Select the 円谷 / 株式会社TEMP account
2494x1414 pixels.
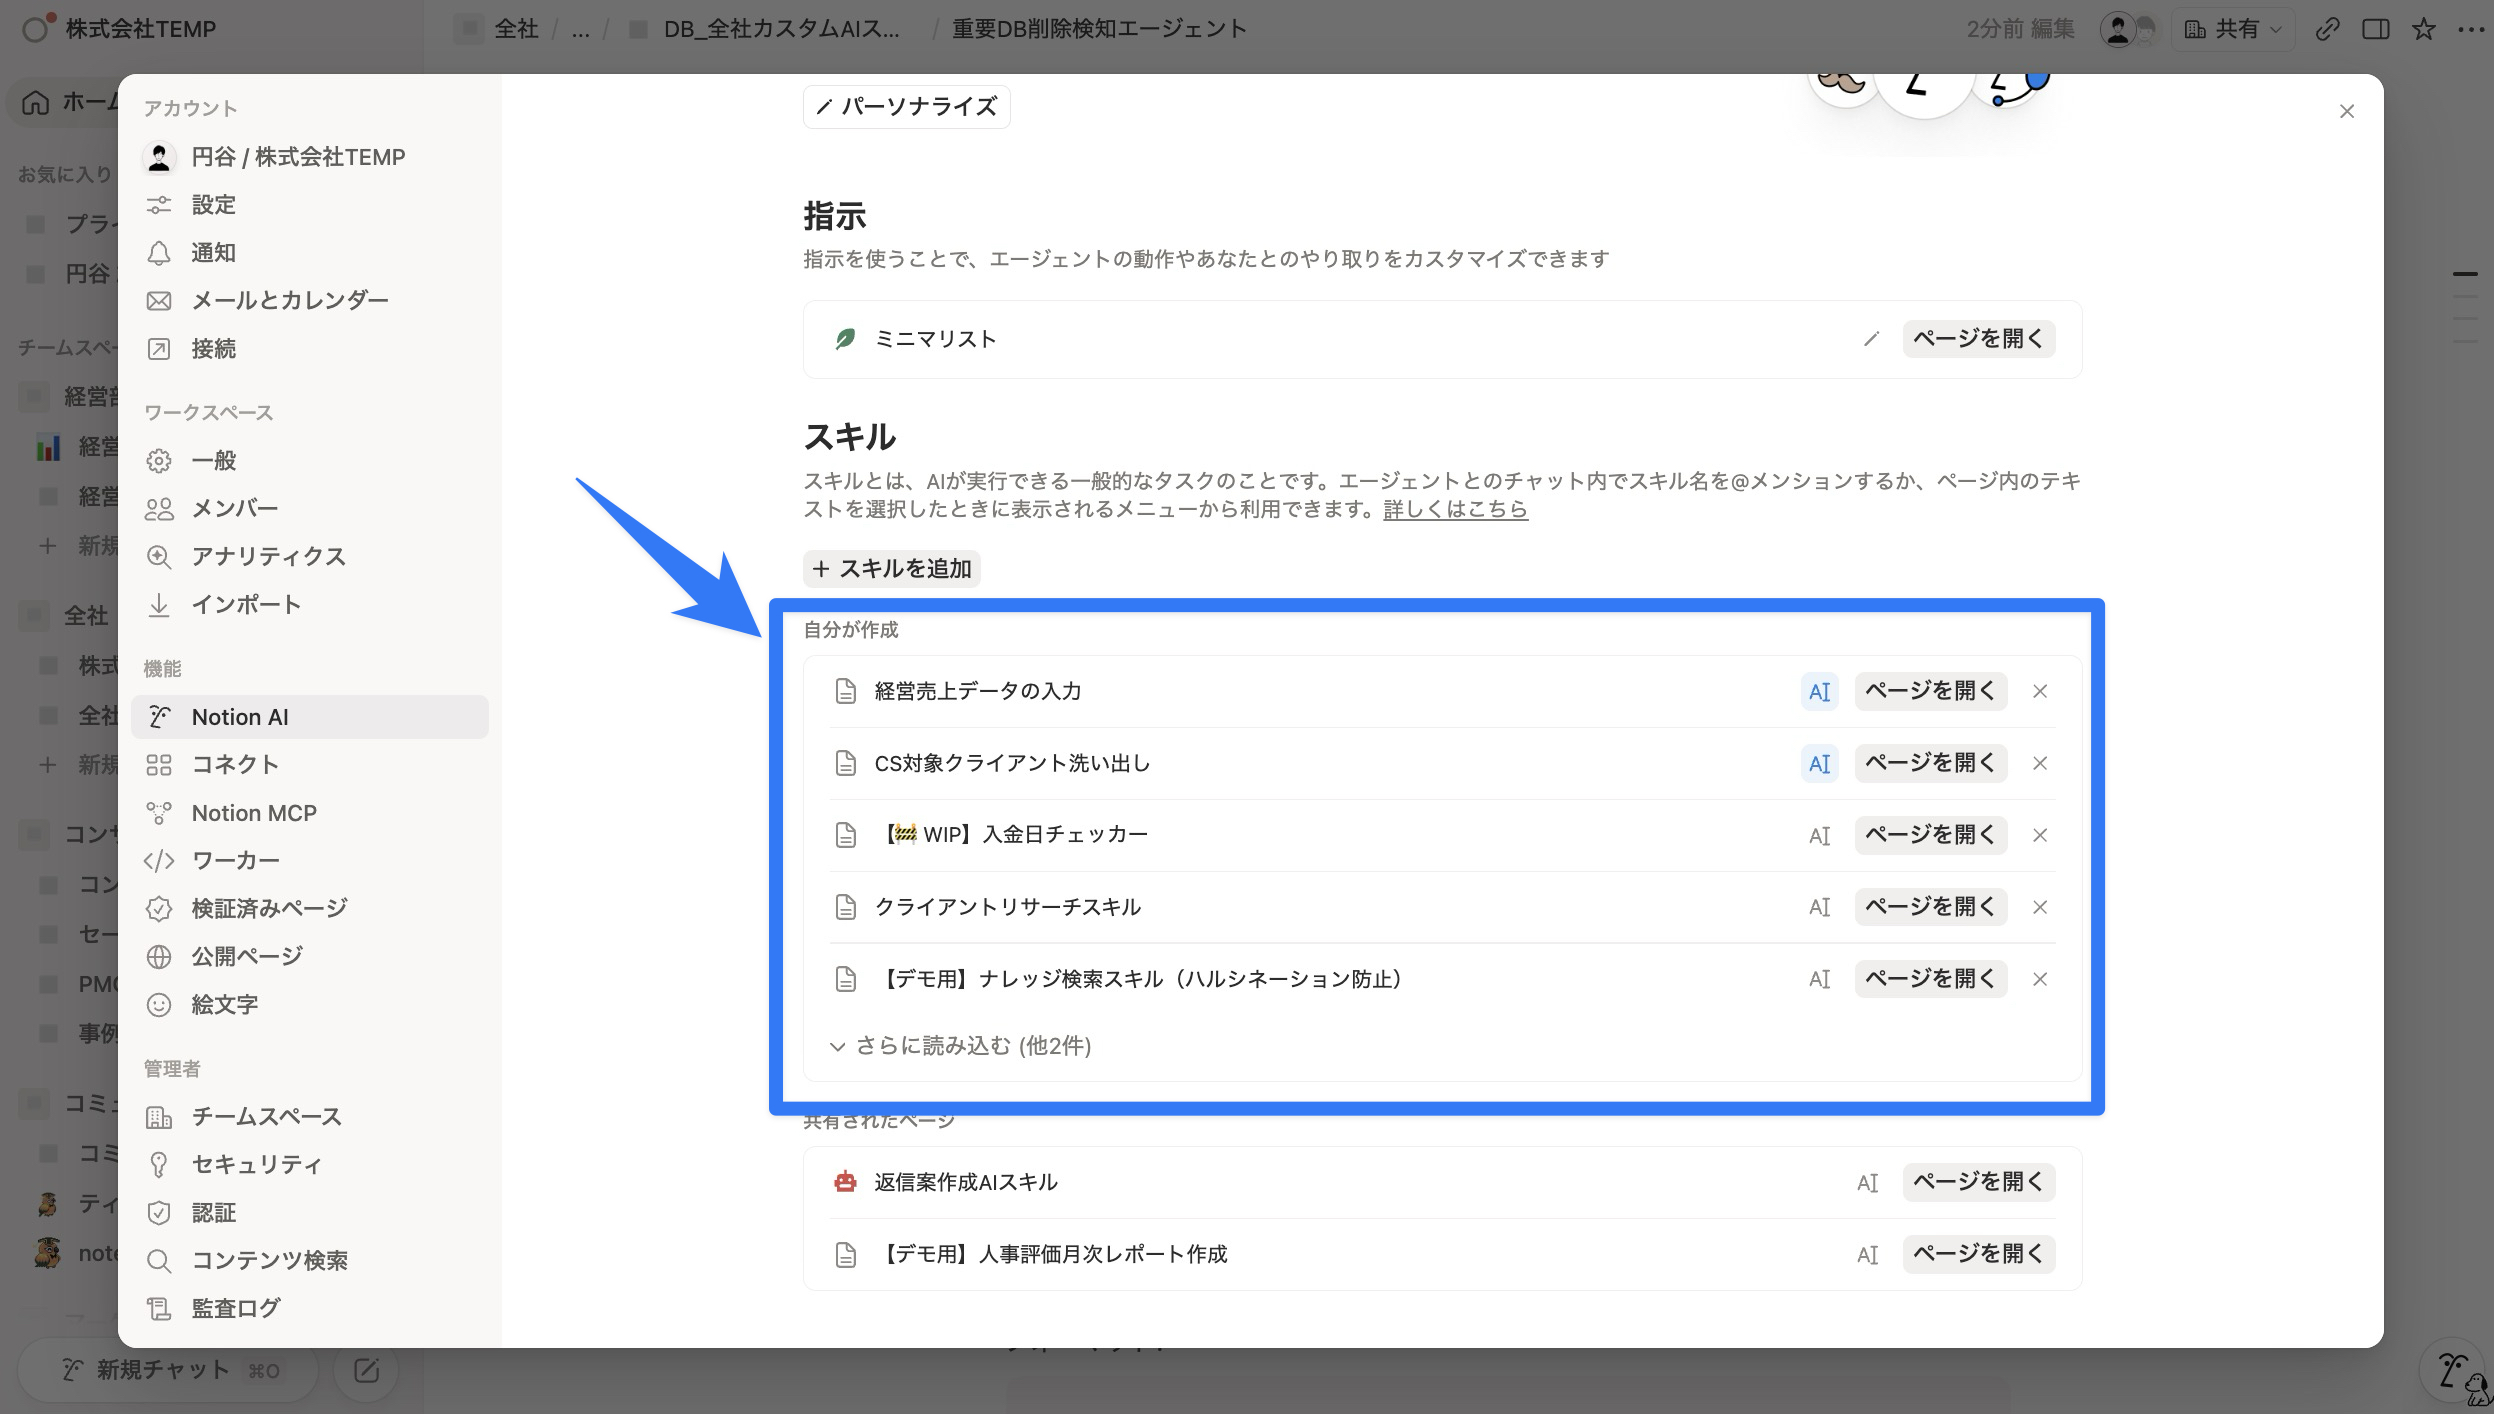(310, 157)
